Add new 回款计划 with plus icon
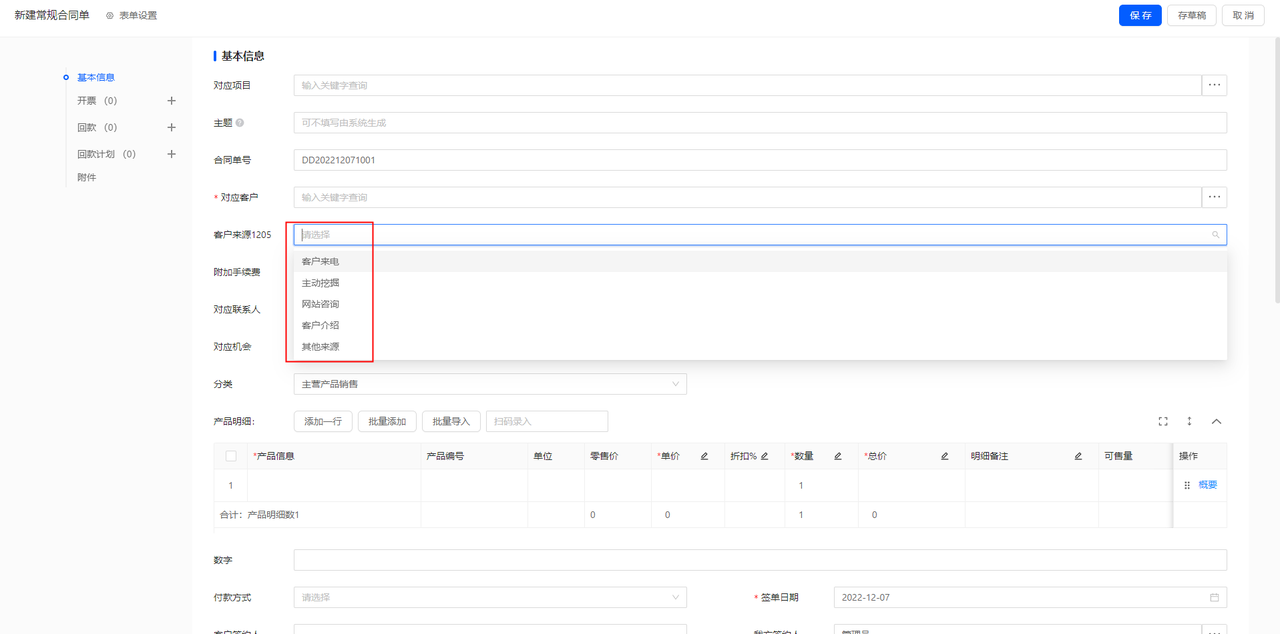The height and width of the screenshot is (634, 1280). pos(171,154)
